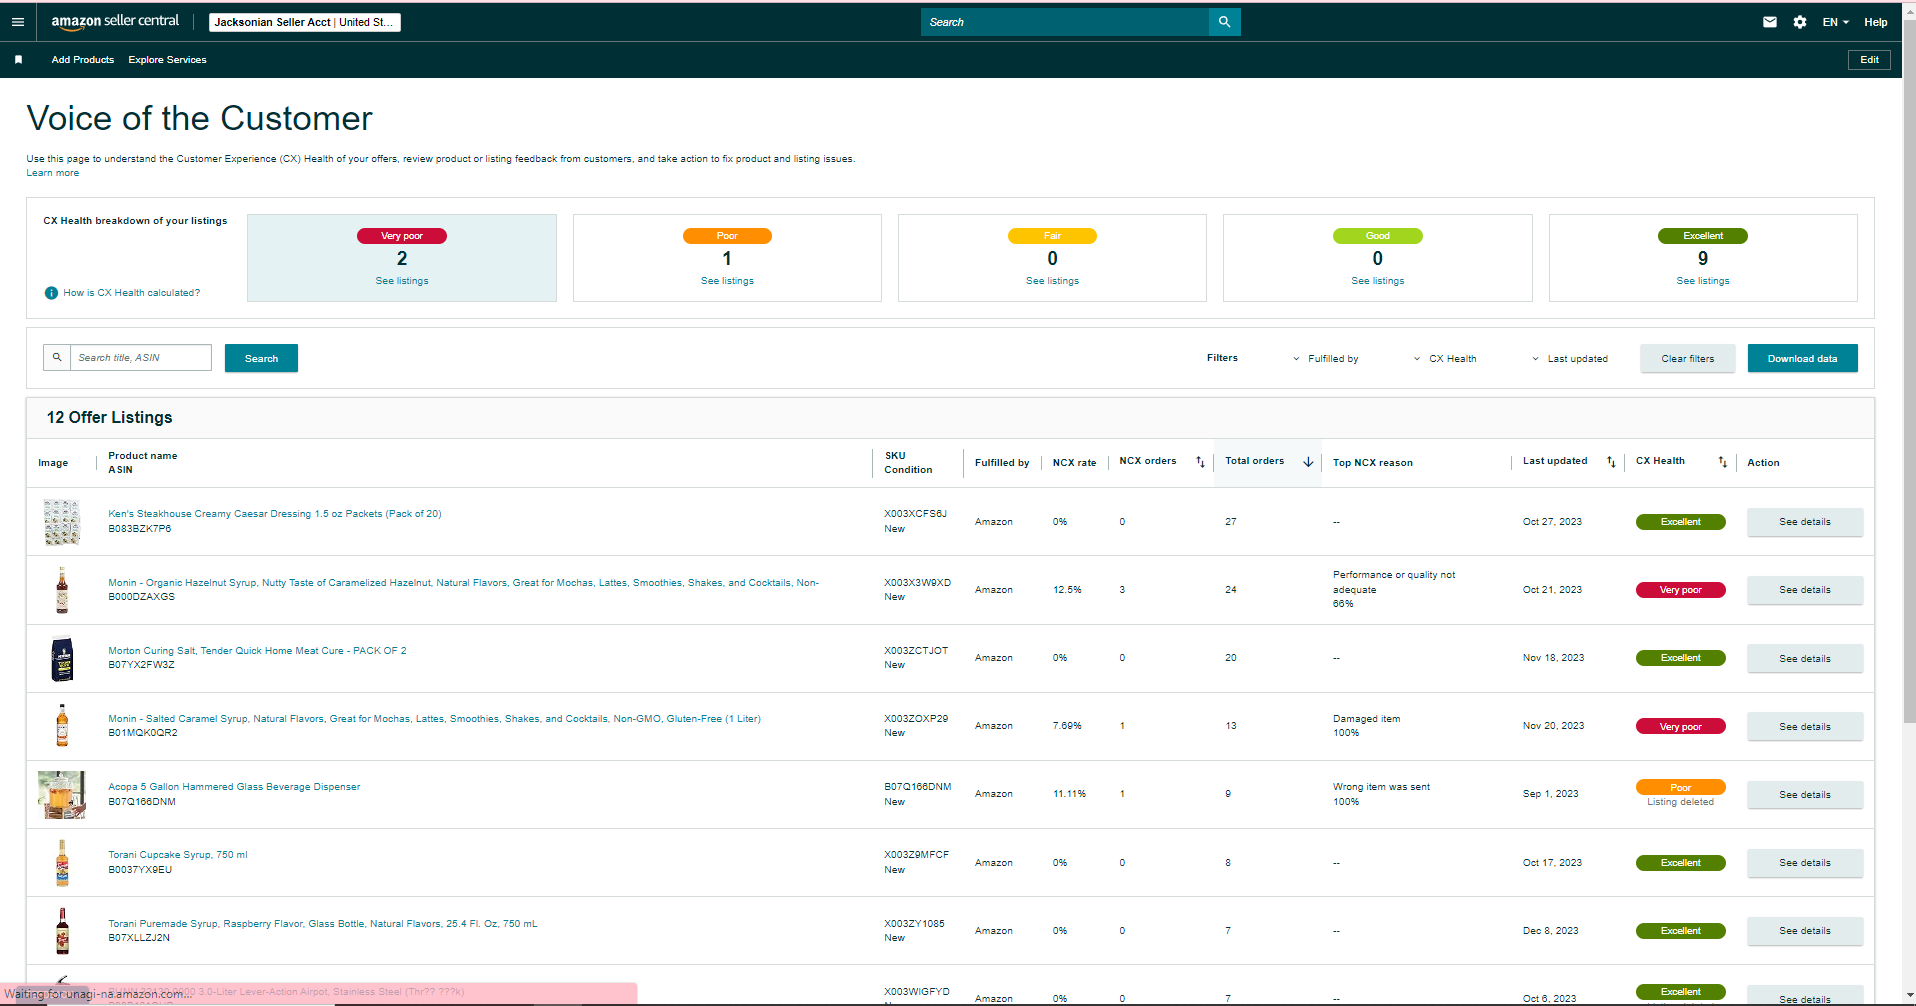Select the Poor CX Health card
This screenshot has width=1916, height=1006.
coord(727,258)
